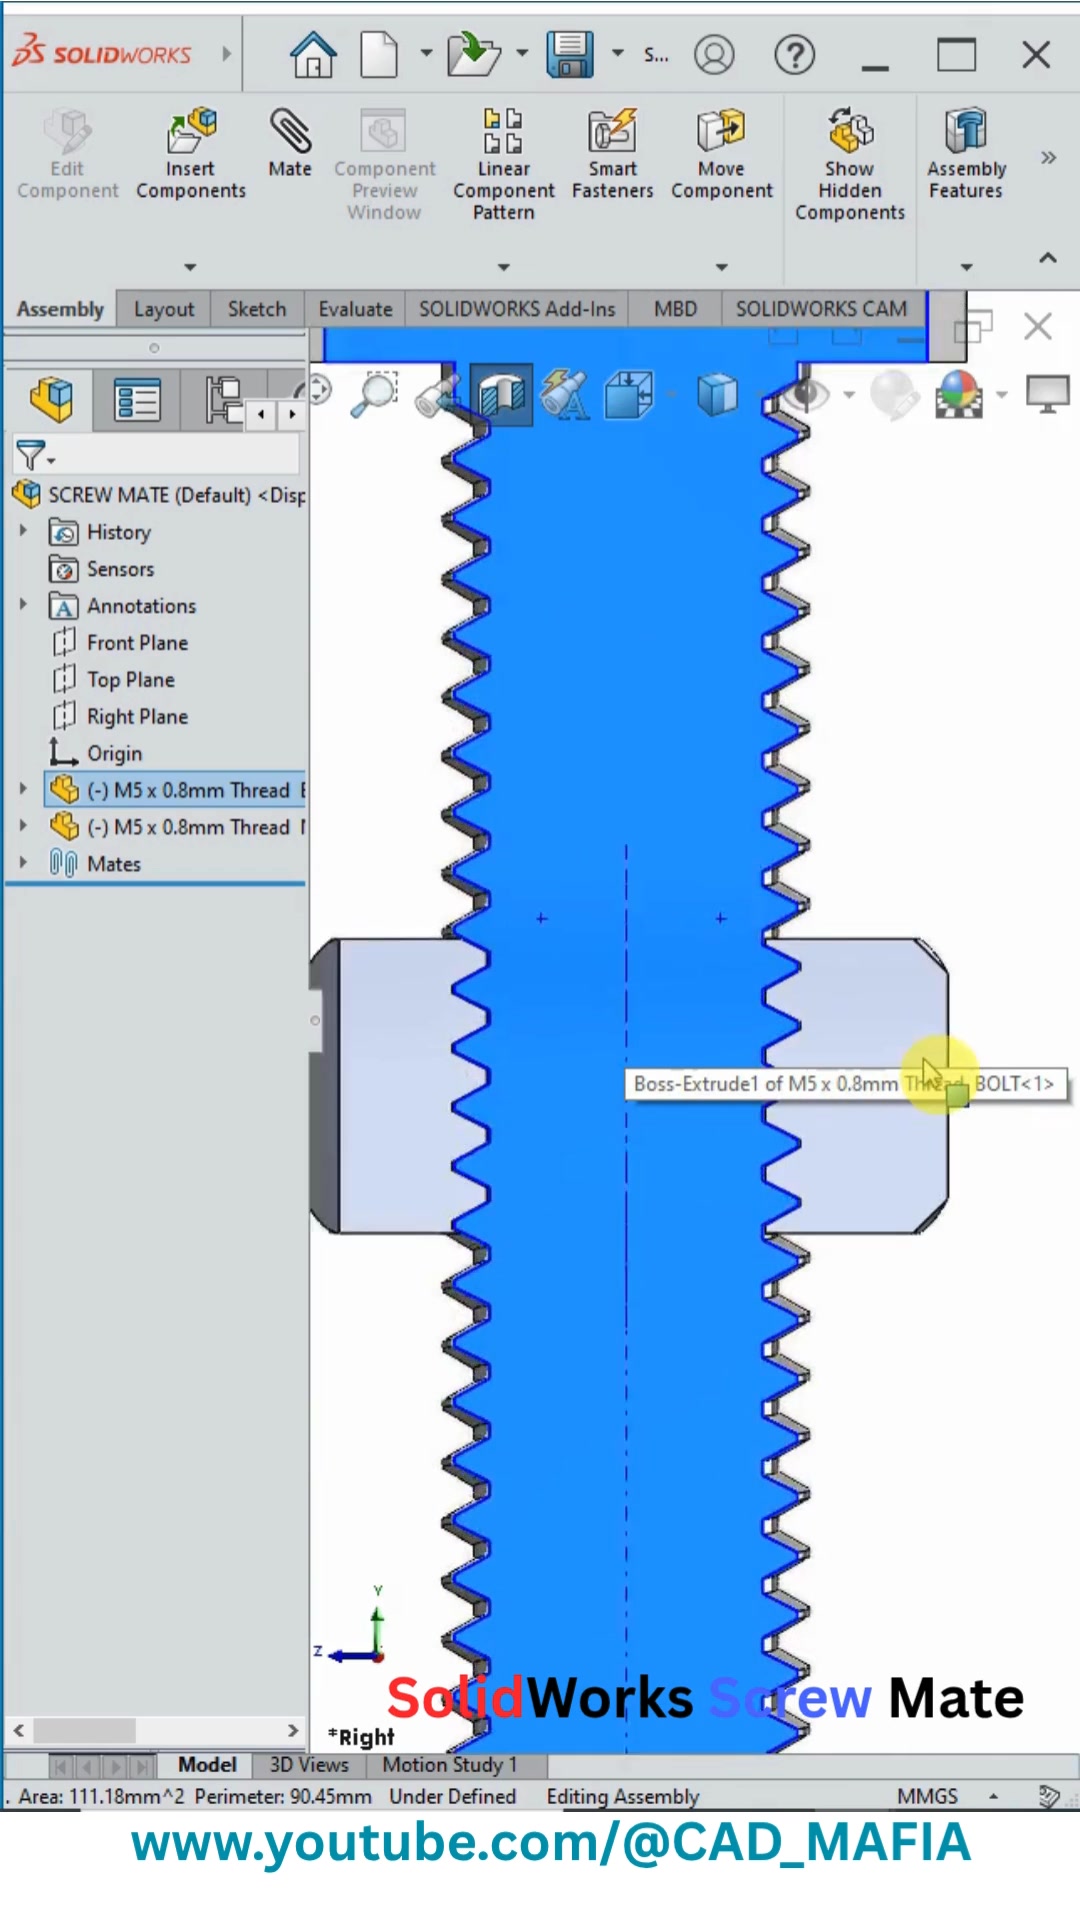Viewport: 1080px width, 1920px height.
Task: Open Apply Scene colorful icon
Action: (959, 394)
